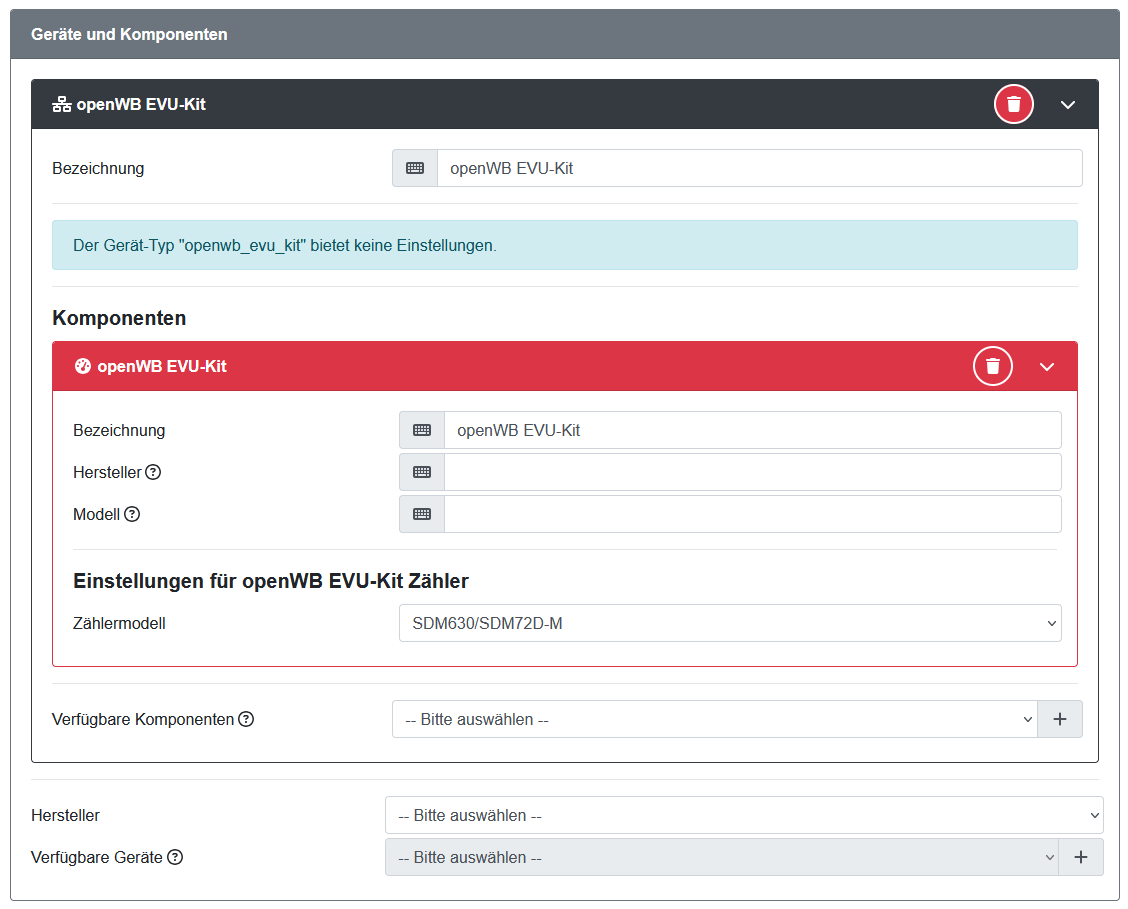Show help for Verfügbare Geräte
The width and height of the screenshot is (1128, 909).
coord(175,857)
